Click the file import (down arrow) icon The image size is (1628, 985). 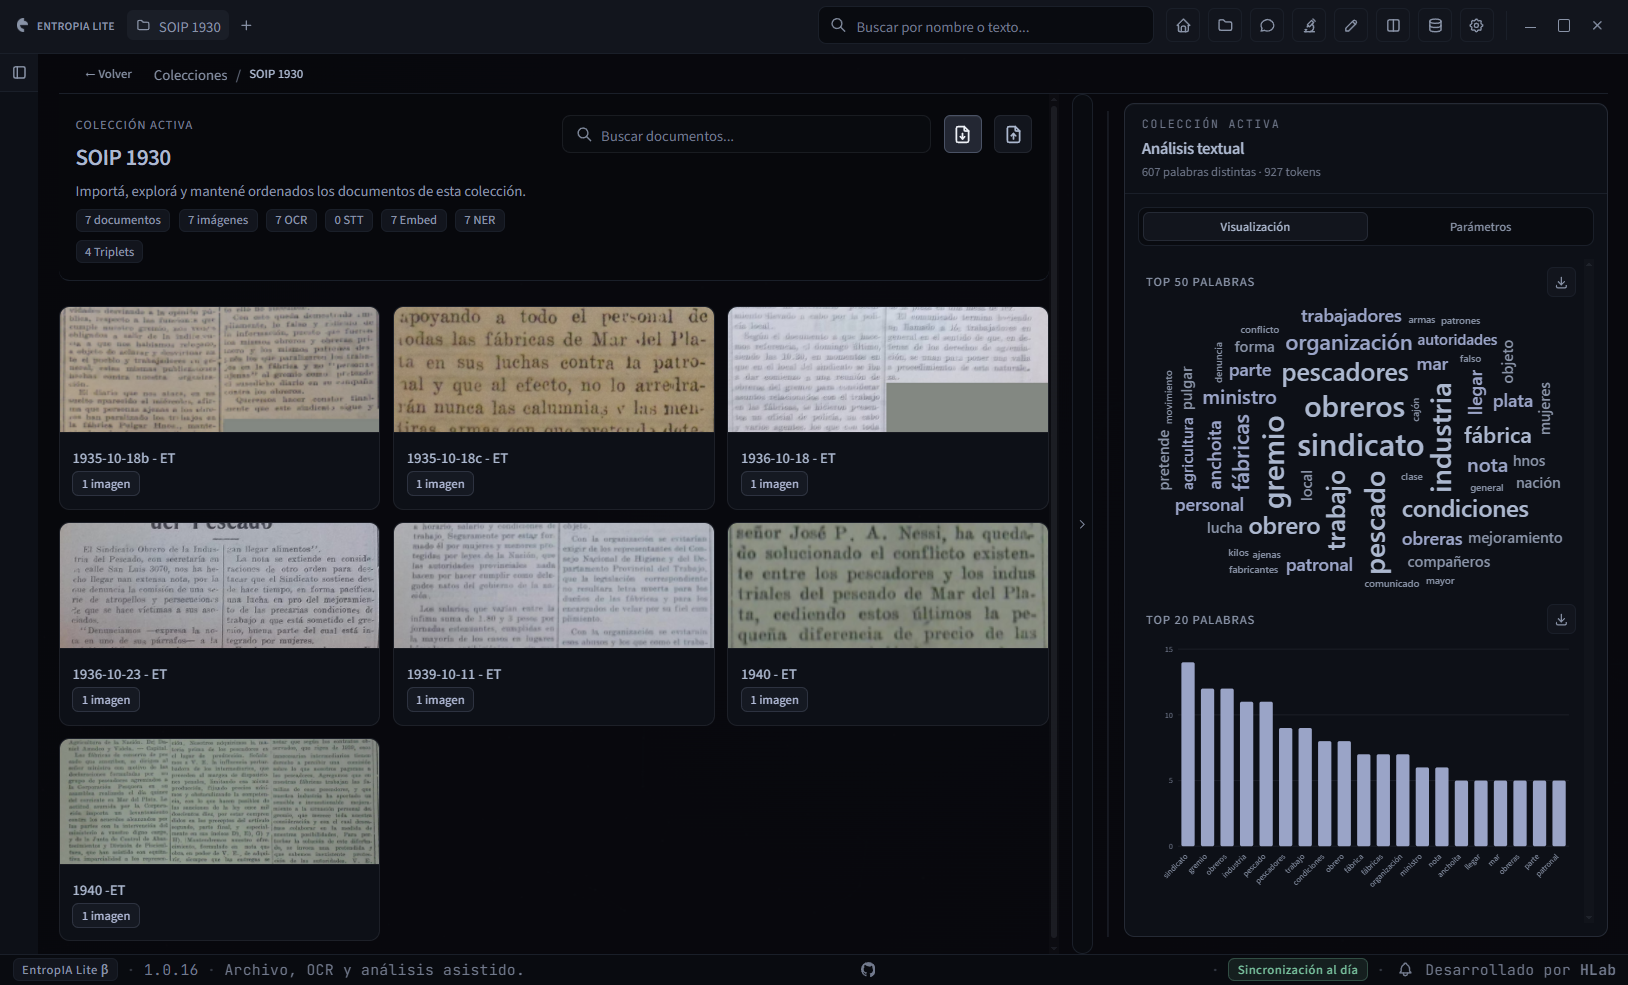[x=963, y=134]
